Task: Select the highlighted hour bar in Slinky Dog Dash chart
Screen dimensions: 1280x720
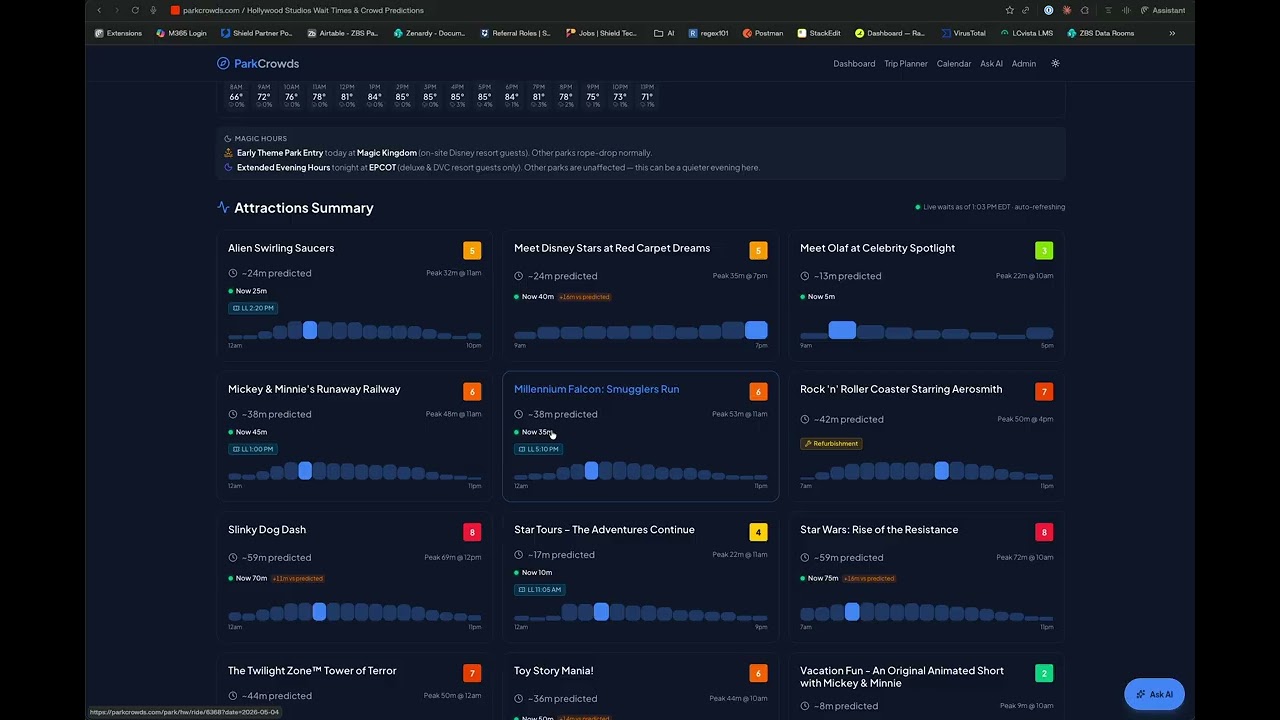Action: pyautogui.click(x=319, y=611)
